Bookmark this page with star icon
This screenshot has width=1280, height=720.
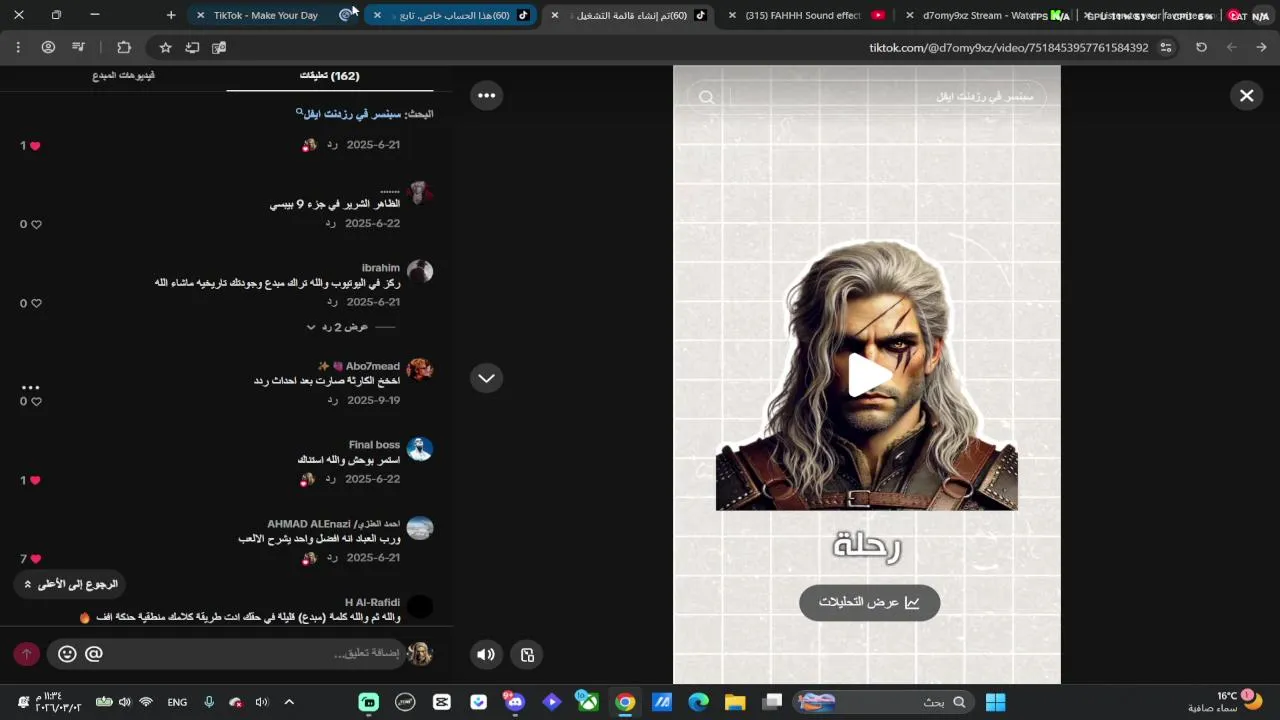(166, 47)
